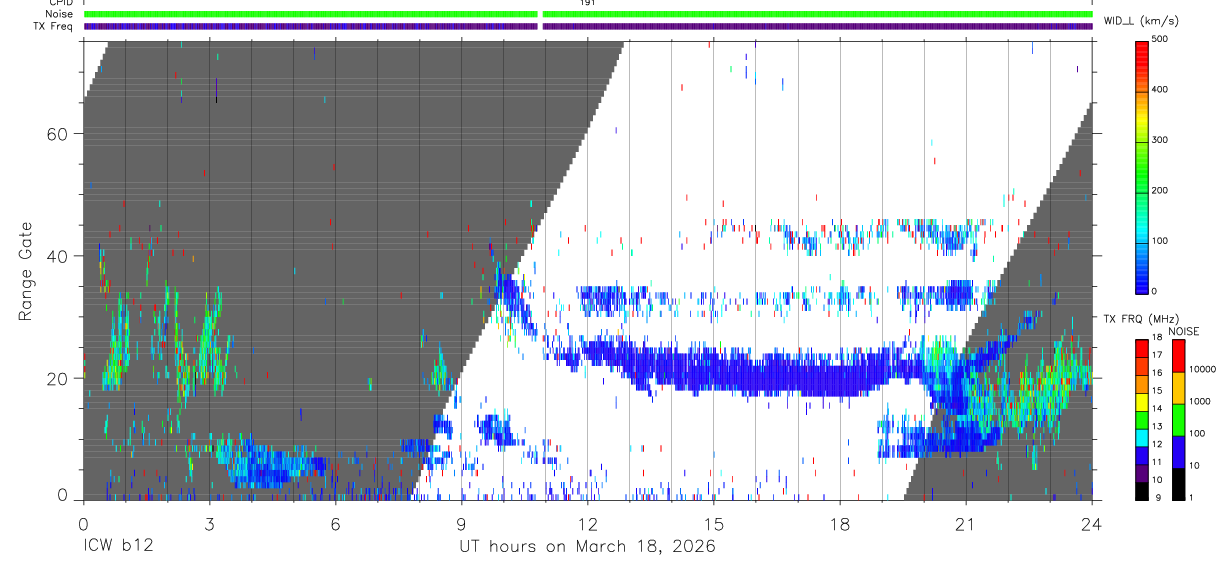1228x567 pixels.
Task: Click the 10000 tick on NOISE legend
Action: coord(1203,369)
